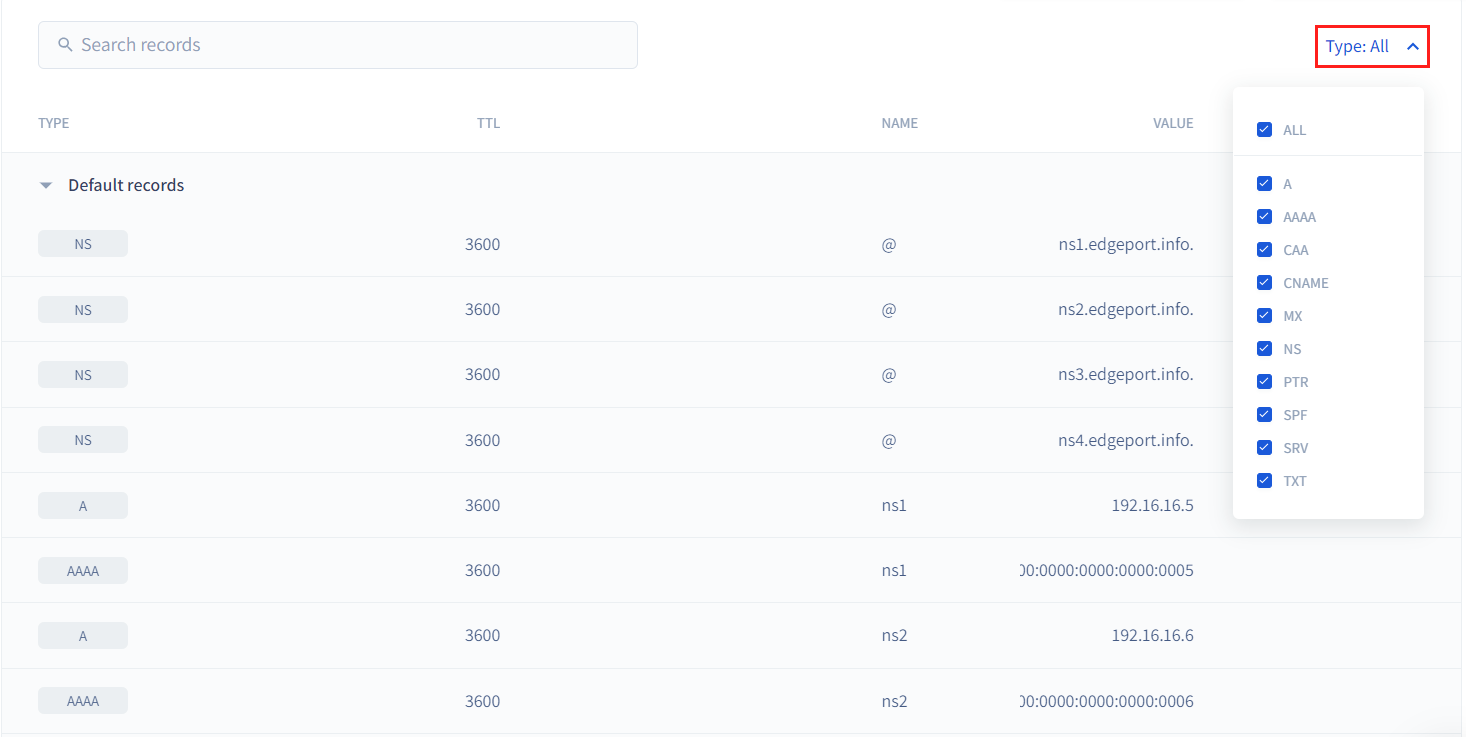Uncheck the CAA filter checkbox
1466x737 pixels.
(x=1264, y=250)
